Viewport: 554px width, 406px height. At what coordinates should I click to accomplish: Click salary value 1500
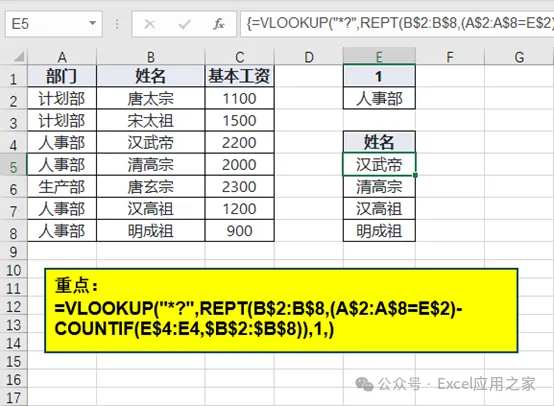pos(240,120)
